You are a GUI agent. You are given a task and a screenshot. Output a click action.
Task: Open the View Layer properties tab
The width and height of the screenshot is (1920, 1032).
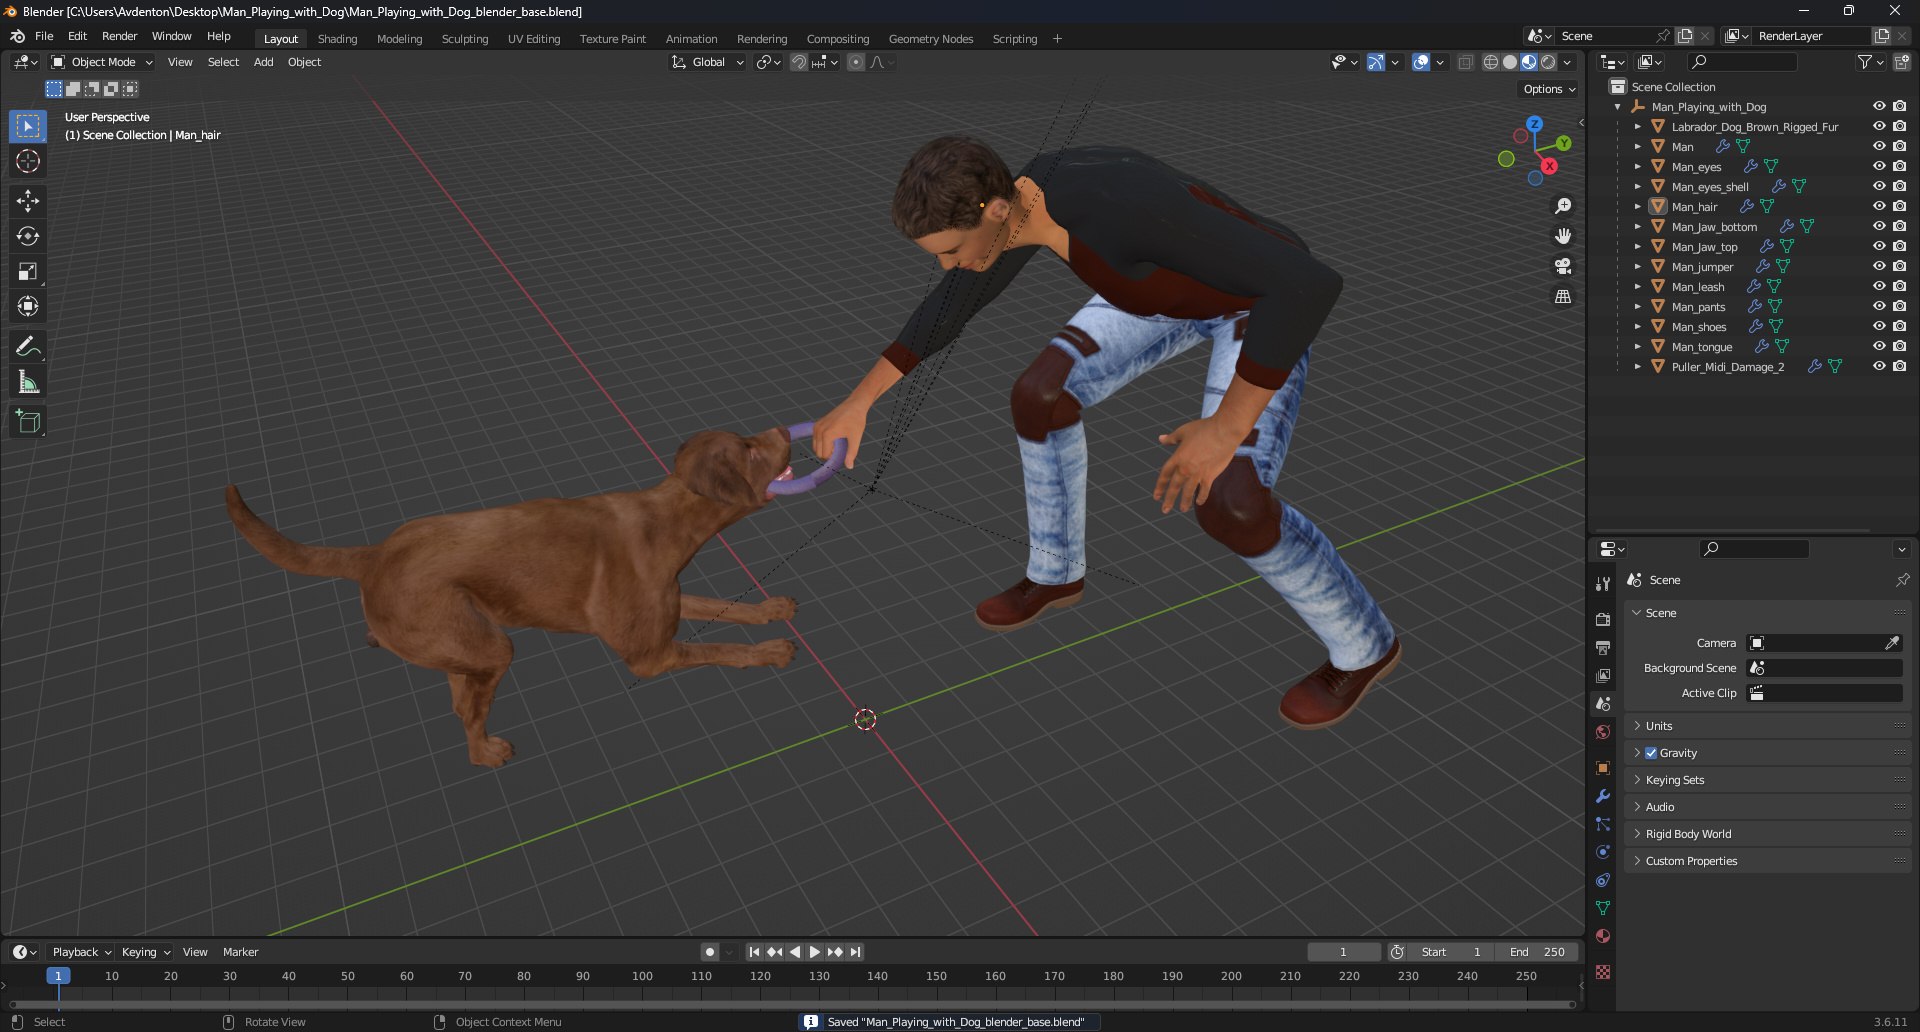1603,676
